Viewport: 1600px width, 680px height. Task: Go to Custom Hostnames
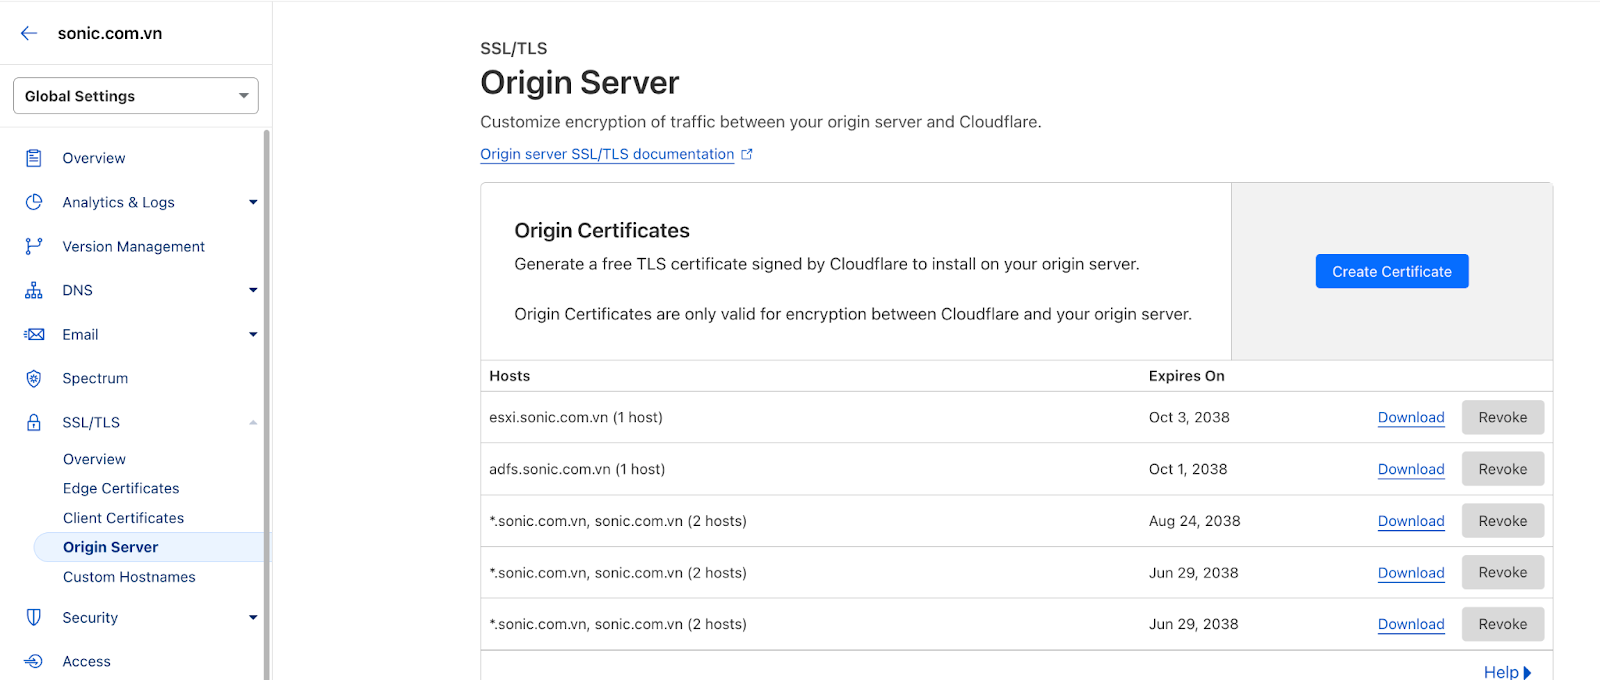129,577
